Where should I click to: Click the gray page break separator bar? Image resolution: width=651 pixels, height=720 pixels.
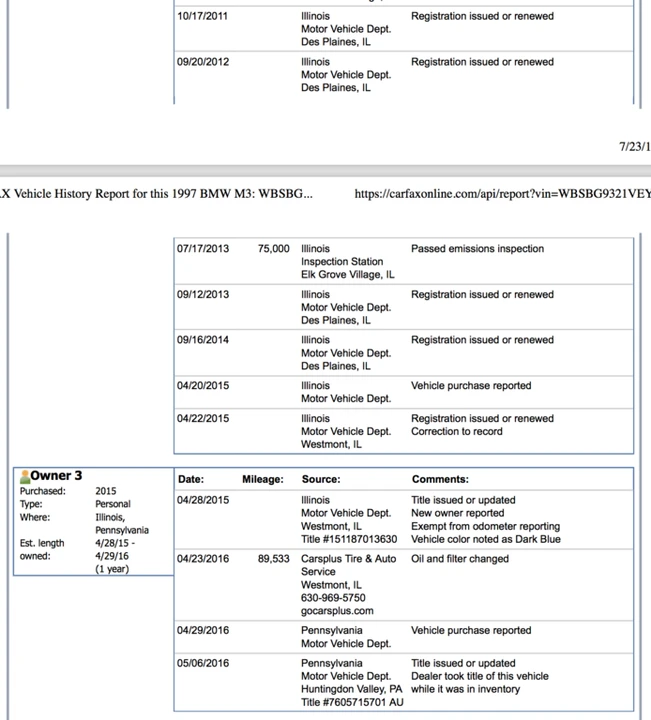click(326, 171)
